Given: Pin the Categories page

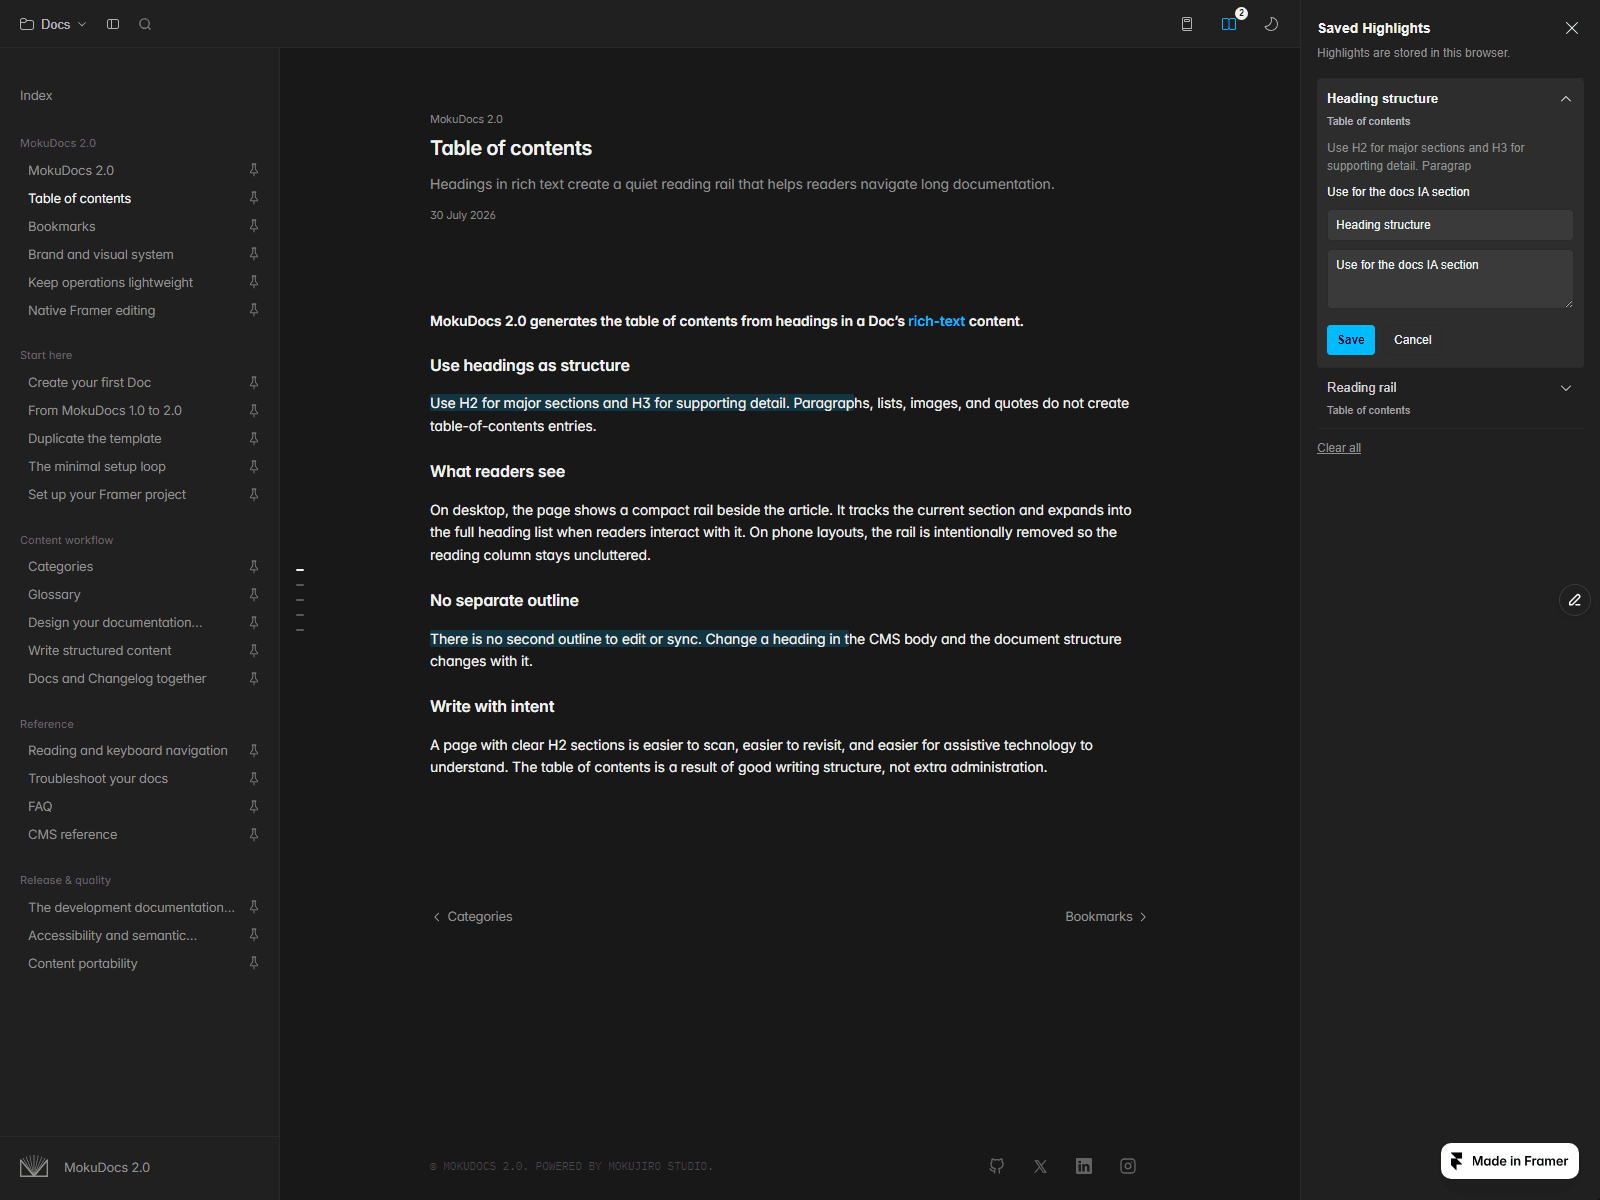Looking at the screenshot, I should (x=254, y=566).
